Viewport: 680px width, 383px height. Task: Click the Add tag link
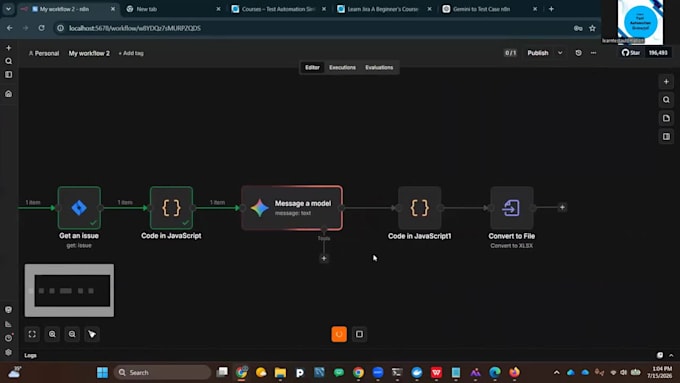click(x=131, y=53)
